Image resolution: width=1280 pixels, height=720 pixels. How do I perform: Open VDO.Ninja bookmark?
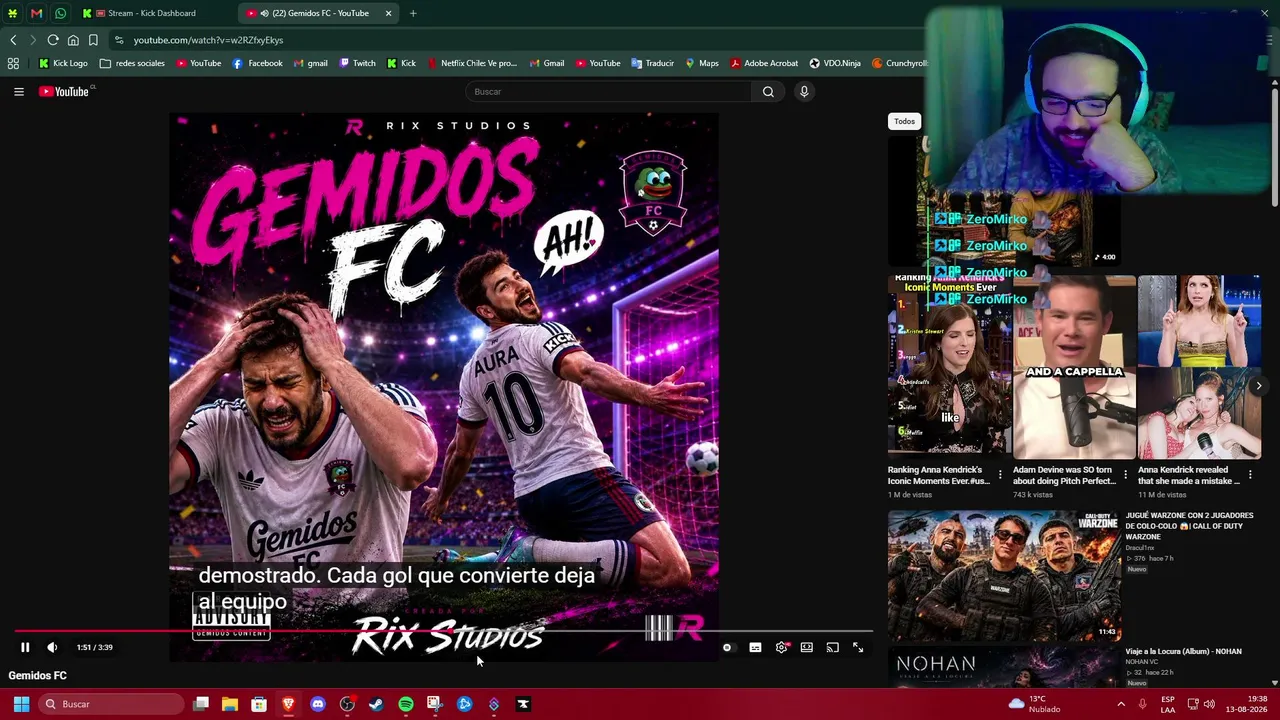pyautogui.click(x=835, y=63)
